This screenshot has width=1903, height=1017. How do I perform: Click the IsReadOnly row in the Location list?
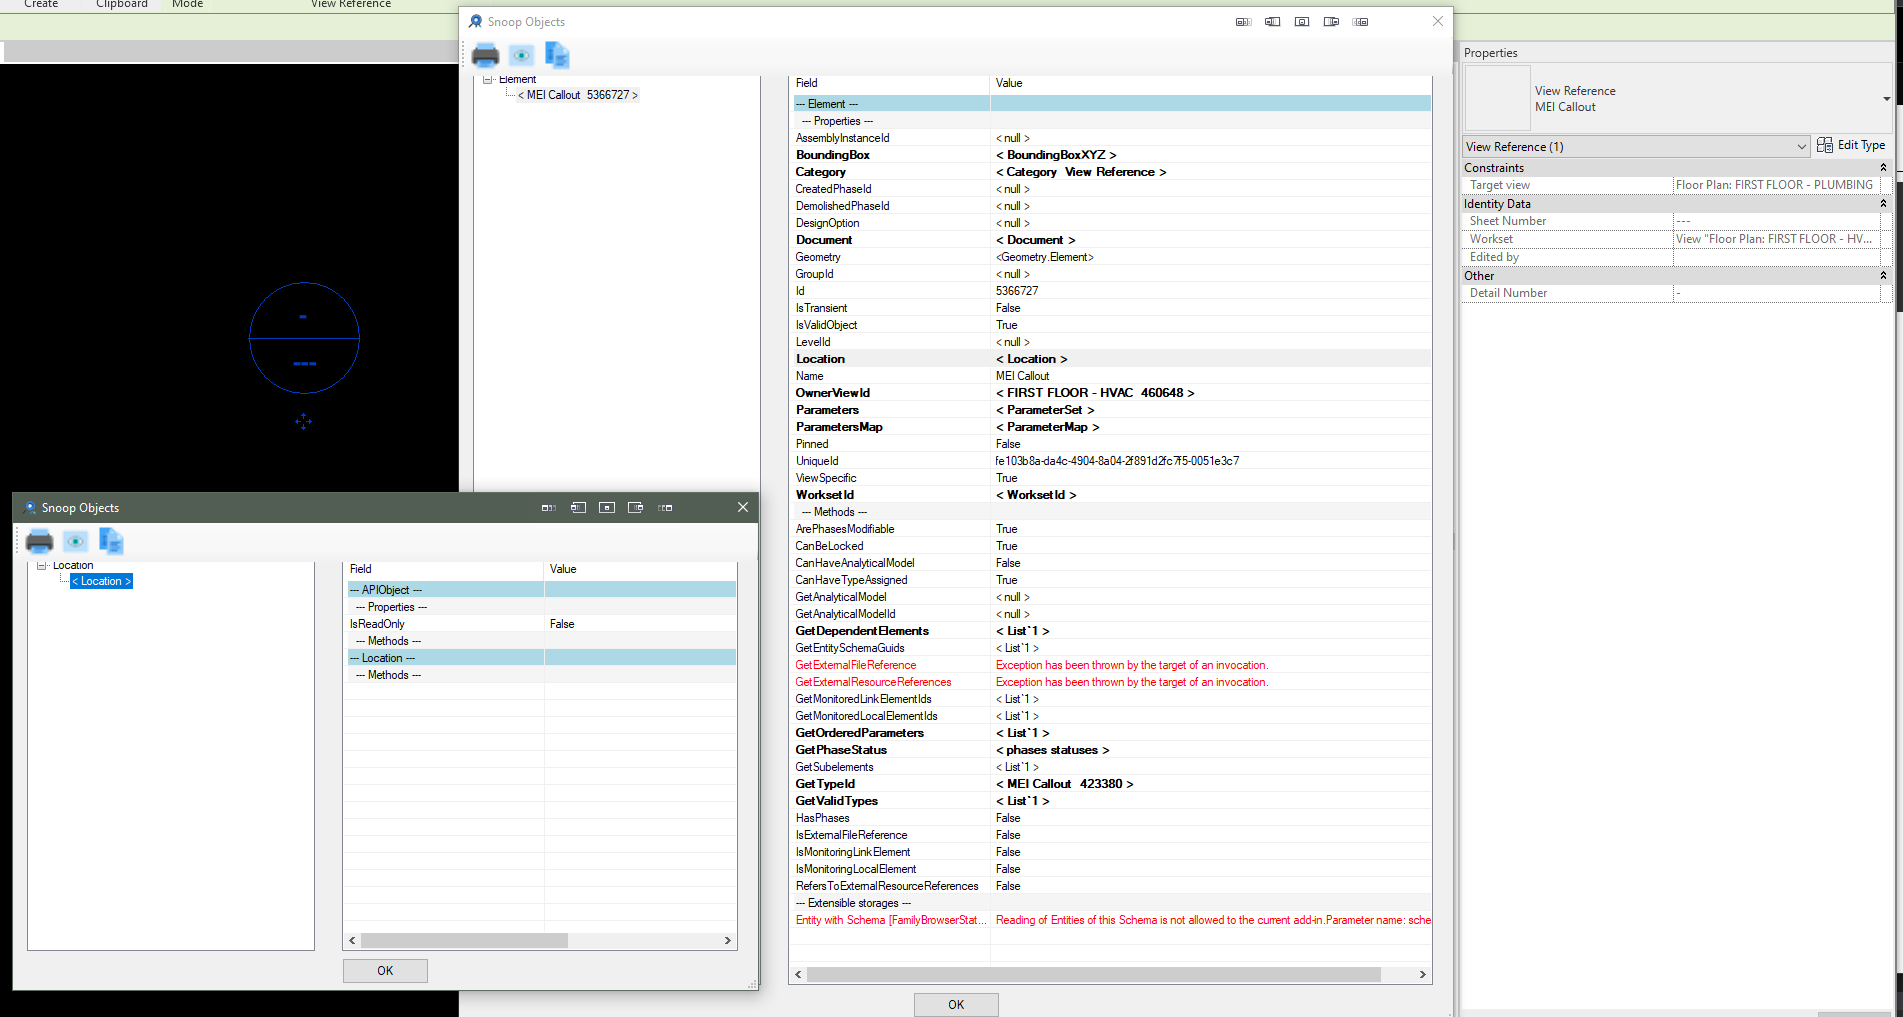pos(542,624)
